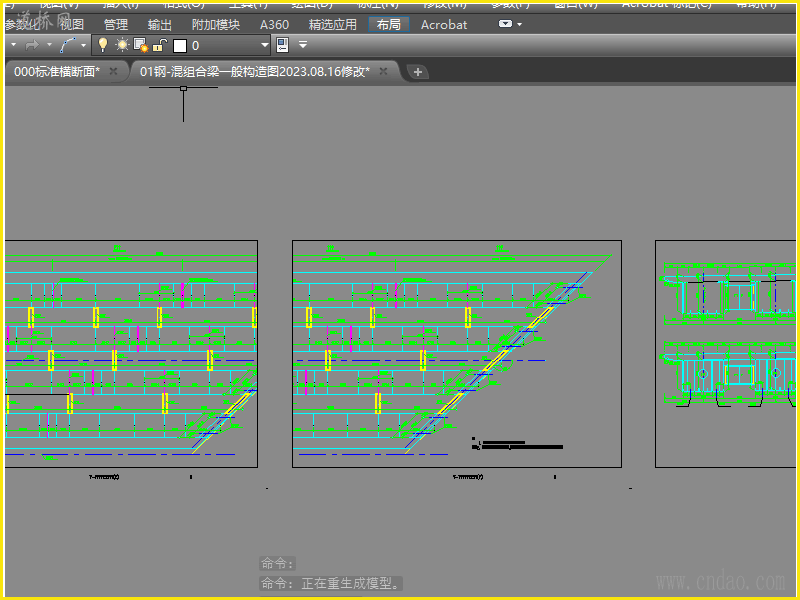
Task: Click the spline curve tool icon
Action: point(68,45)
